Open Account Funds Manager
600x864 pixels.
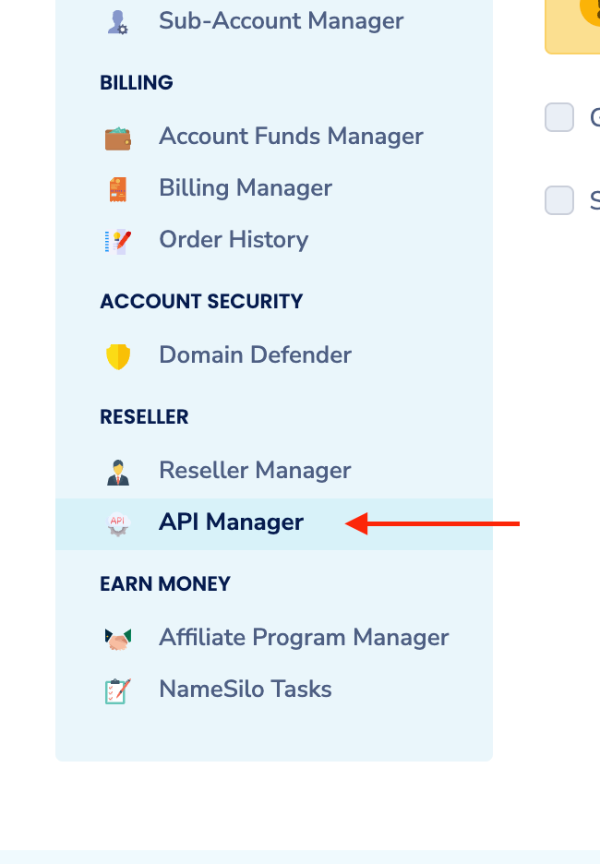point(291,136)
